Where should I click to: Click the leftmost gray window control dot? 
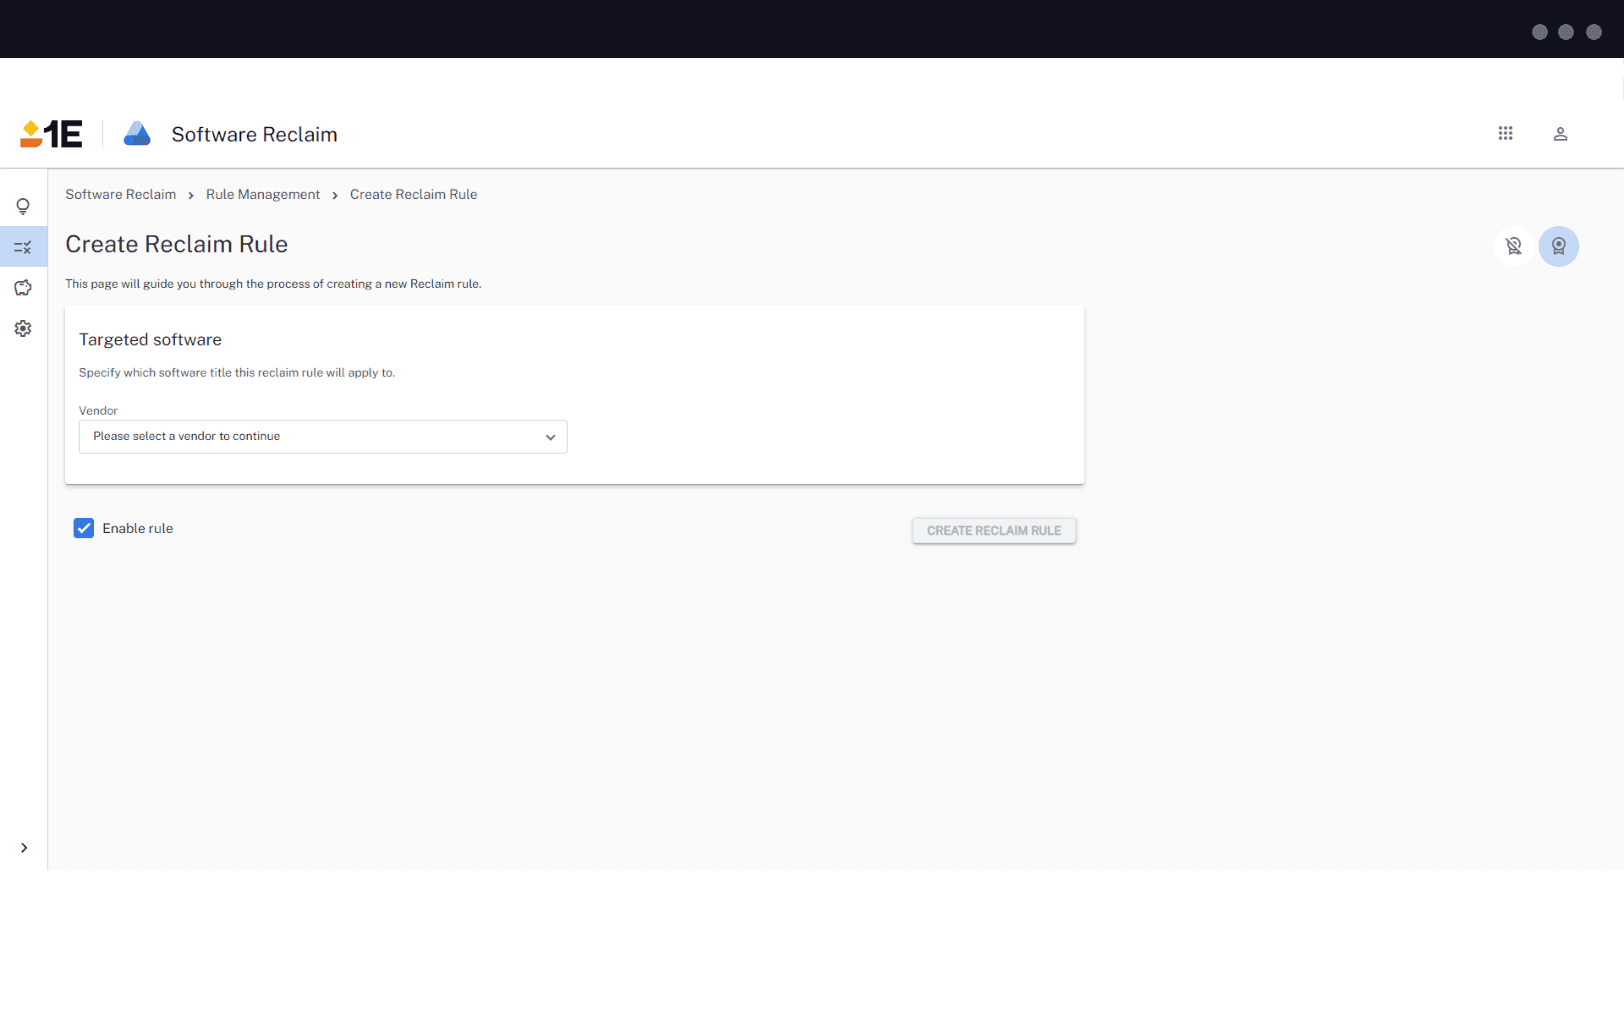coord(1539,32)
